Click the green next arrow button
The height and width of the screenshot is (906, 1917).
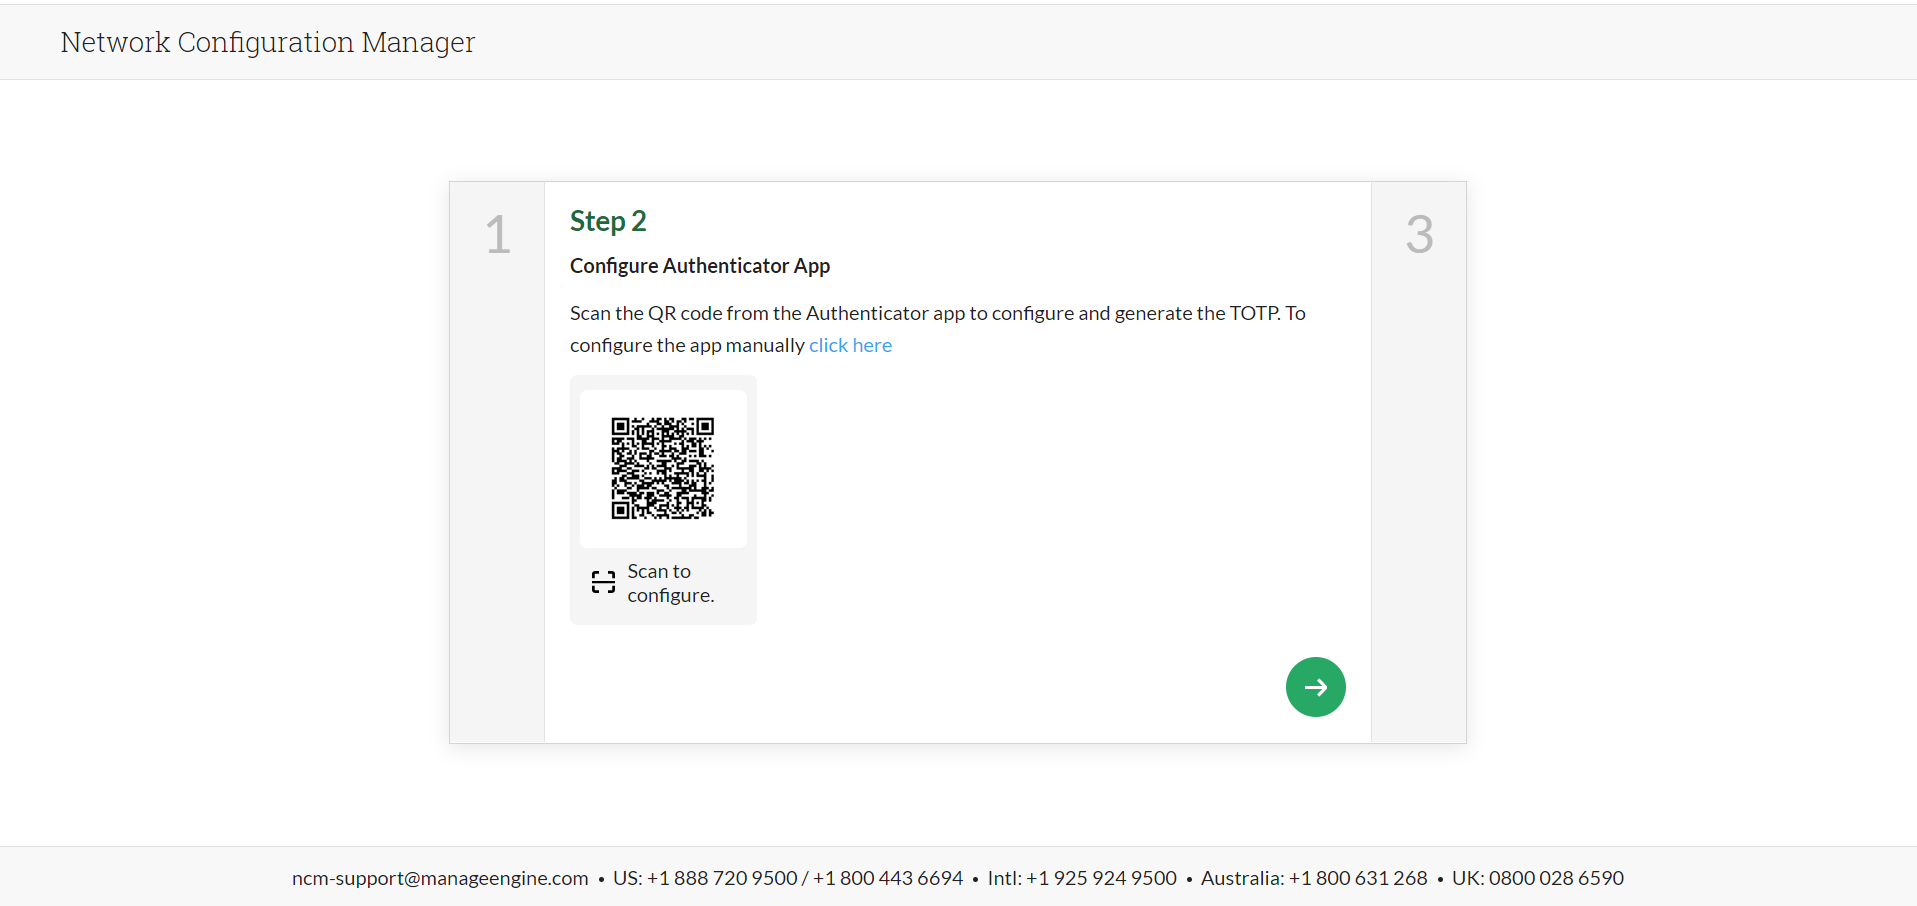coord(1315,687)
